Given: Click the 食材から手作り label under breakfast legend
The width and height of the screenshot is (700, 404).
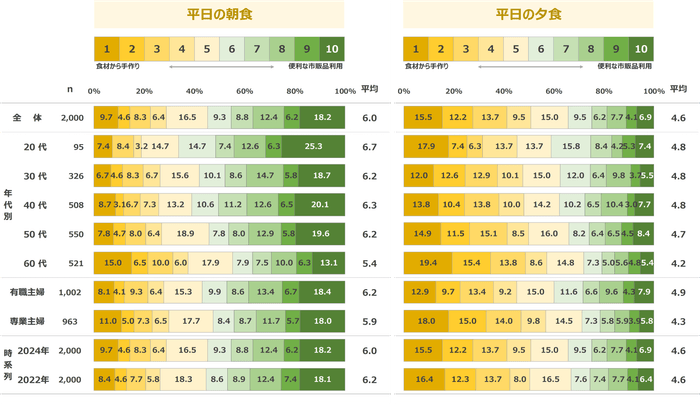Looking at the screenshot, I should 117,66.
